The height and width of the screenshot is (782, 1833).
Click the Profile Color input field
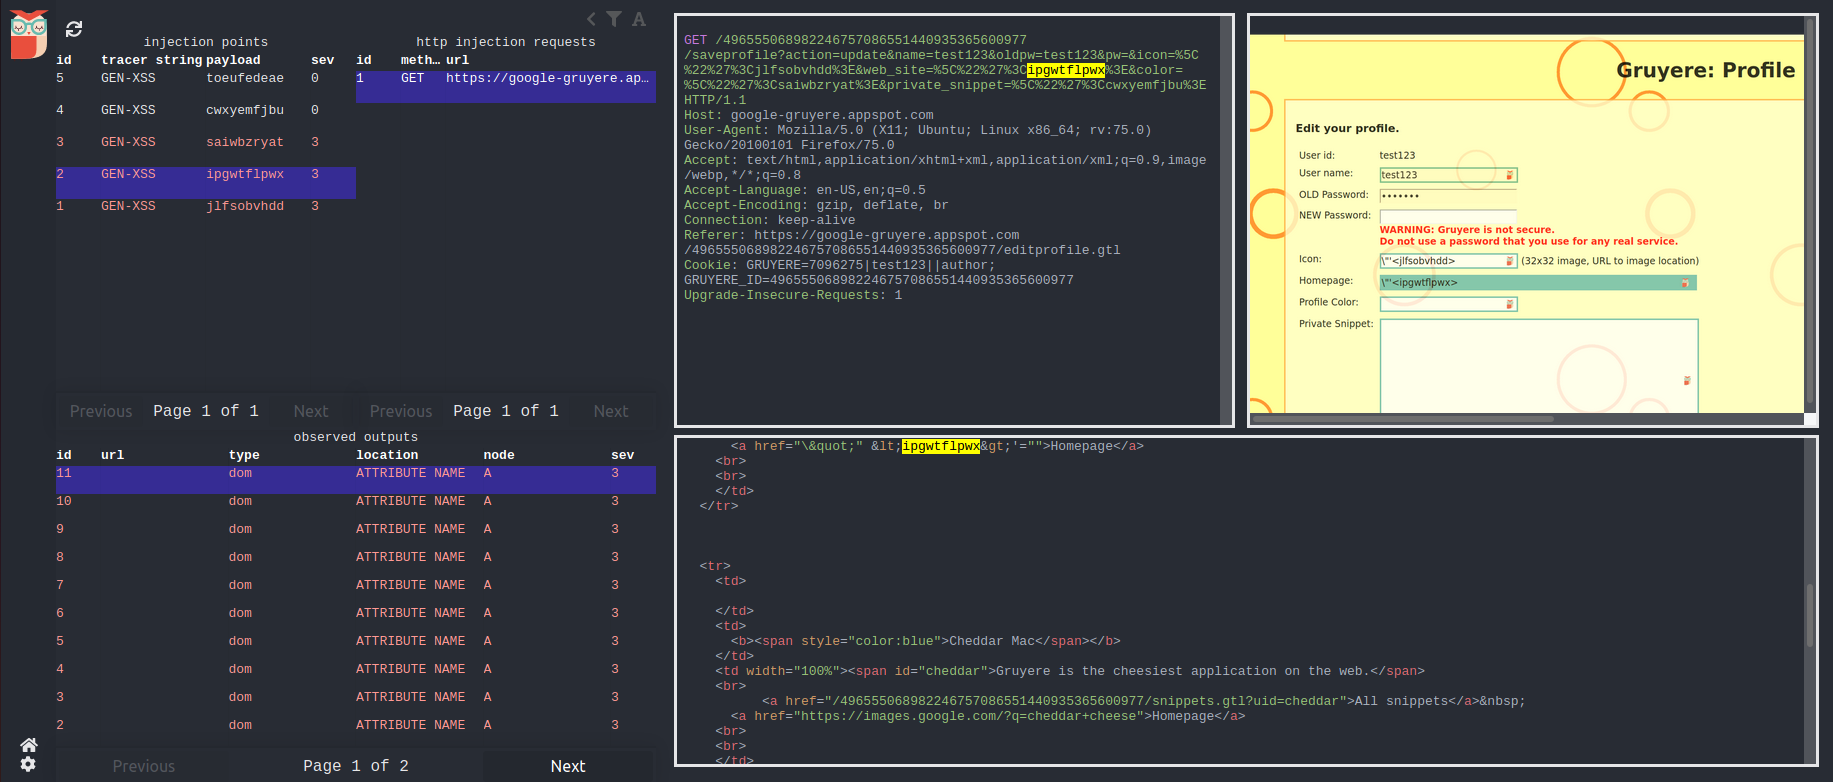click(1448, 304)
